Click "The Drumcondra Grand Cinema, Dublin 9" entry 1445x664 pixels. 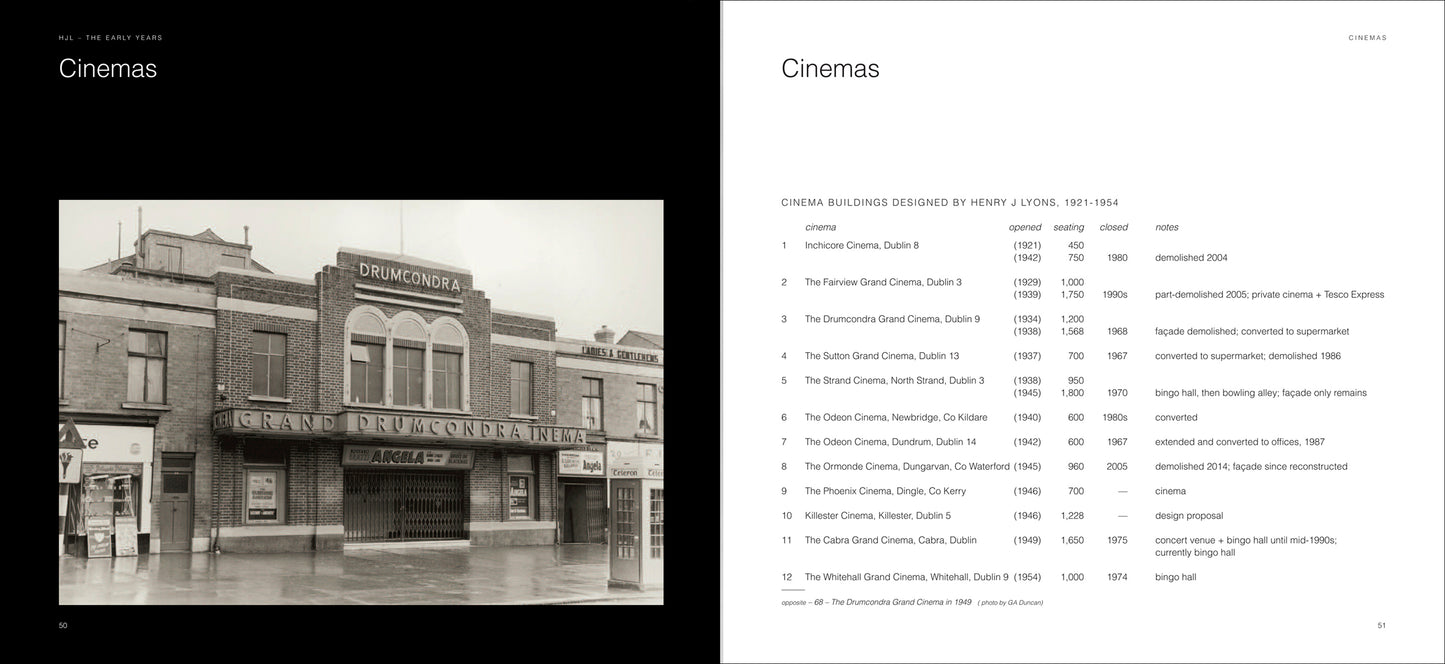pyautogui.click(x=892, y=319)
